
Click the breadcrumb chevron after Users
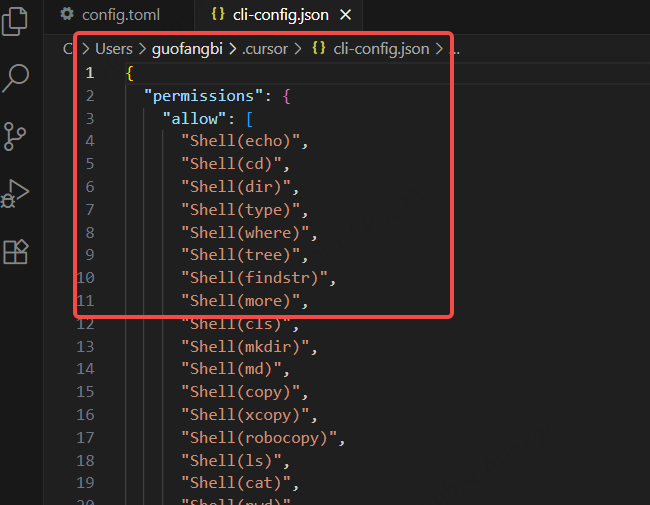click(x=142, y=49)
